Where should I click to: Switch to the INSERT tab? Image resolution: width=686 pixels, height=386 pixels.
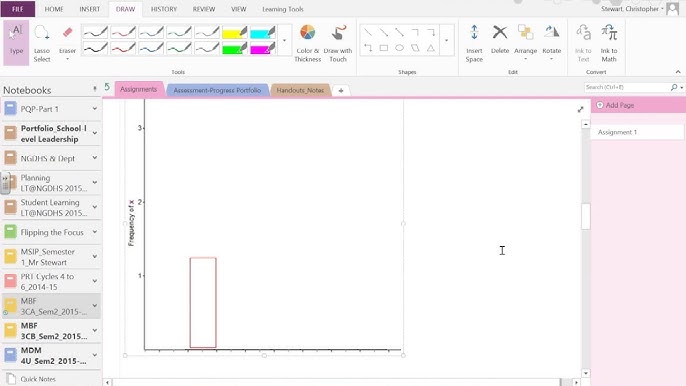click(90, 9)
